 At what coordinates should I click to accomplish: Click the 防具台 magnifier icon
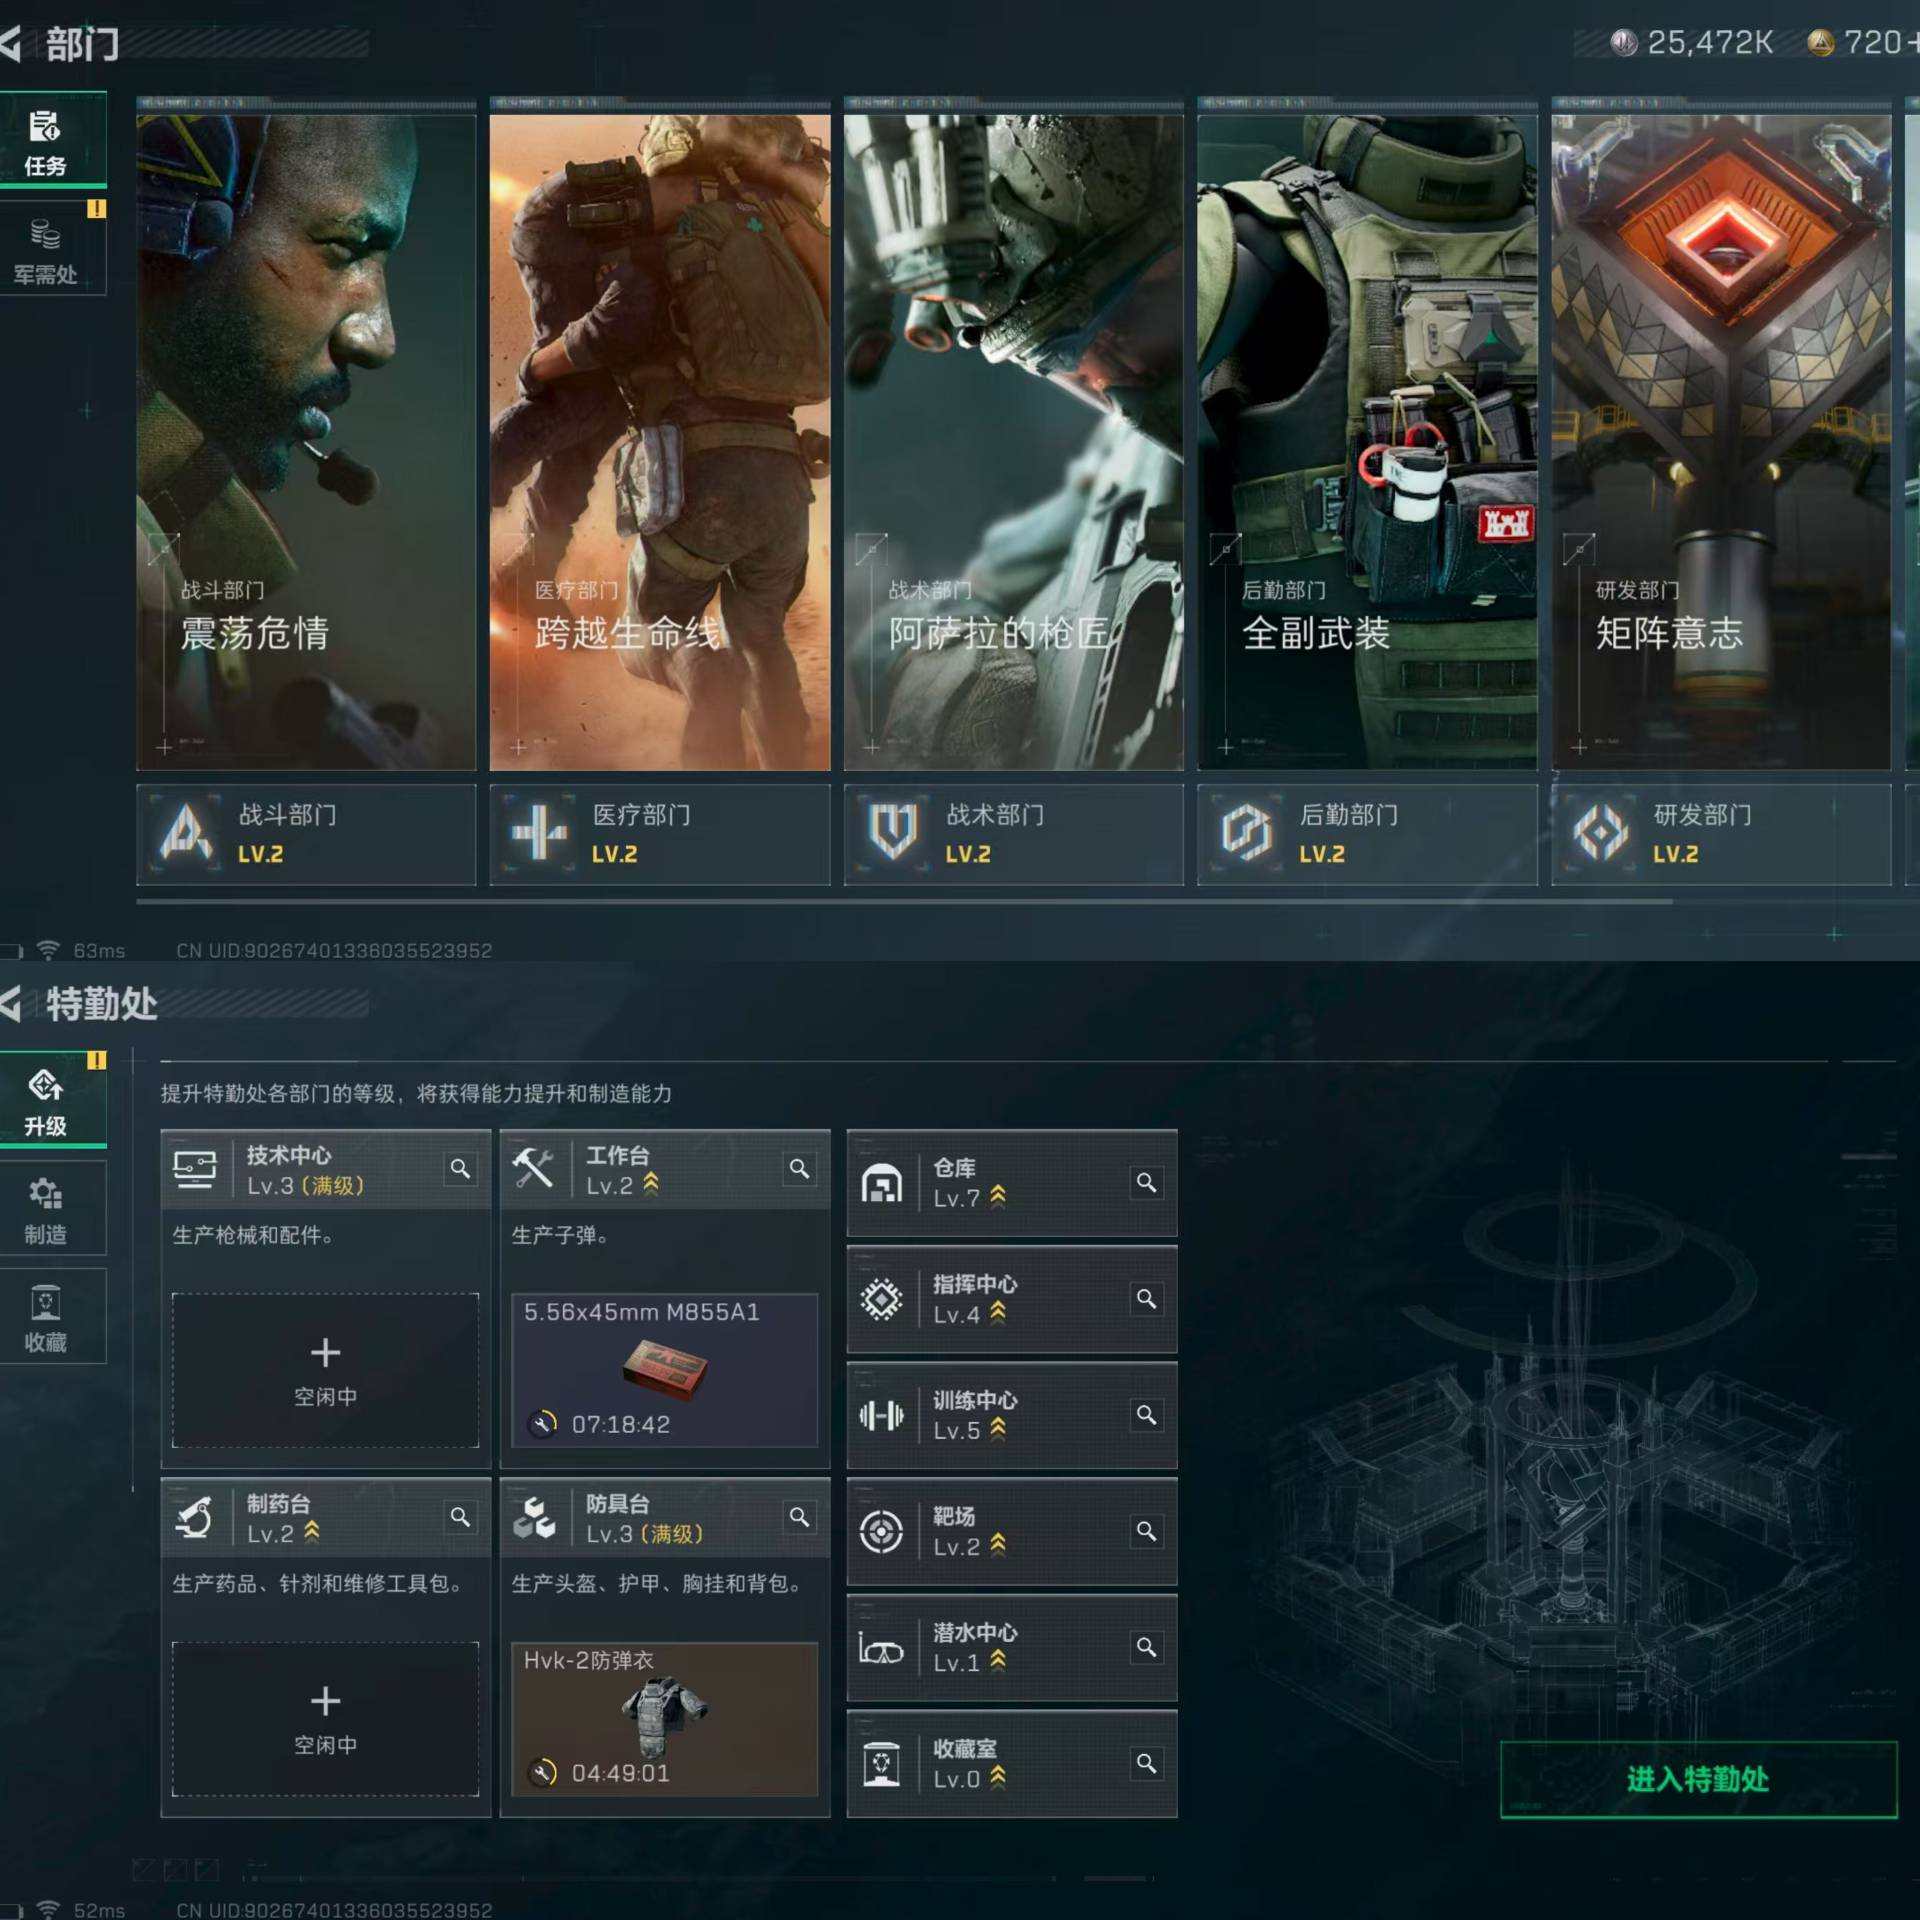(x=799, y=1516)
